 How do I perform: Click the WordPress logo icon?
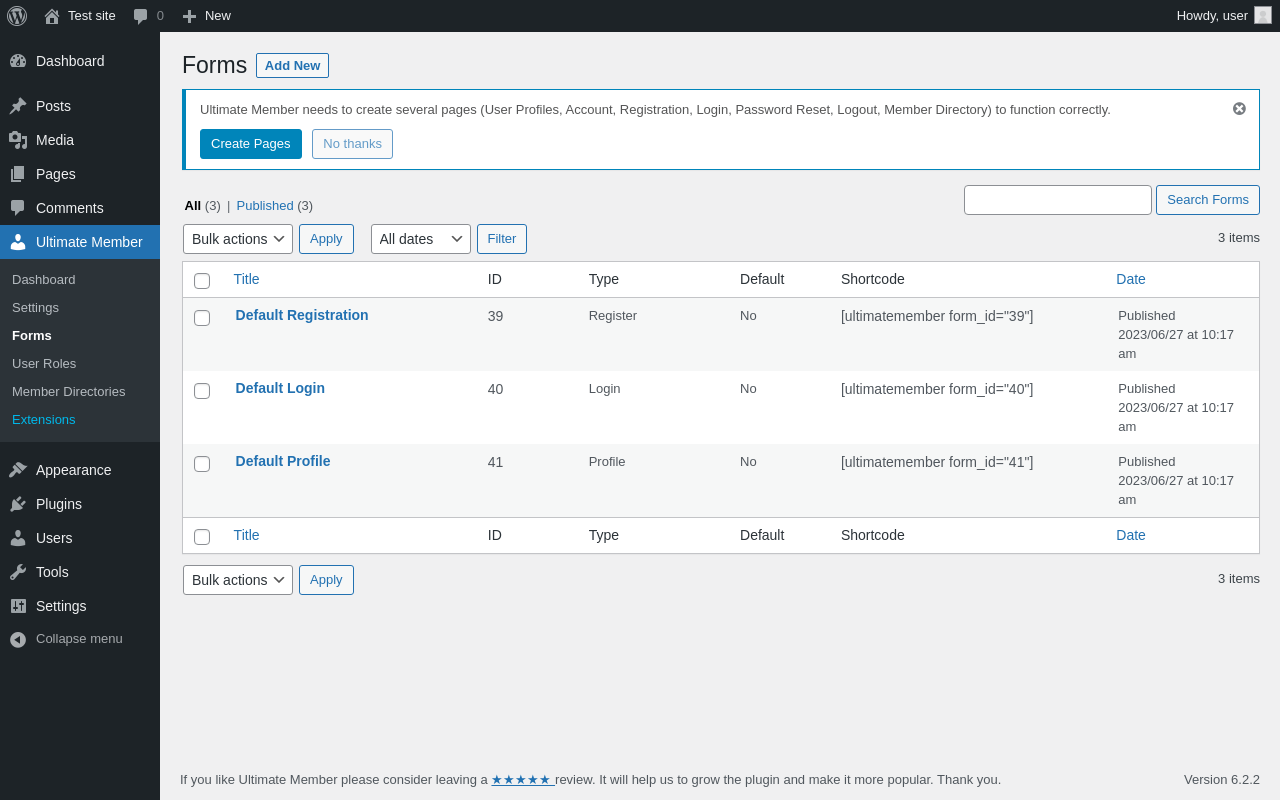click(17, 16)
